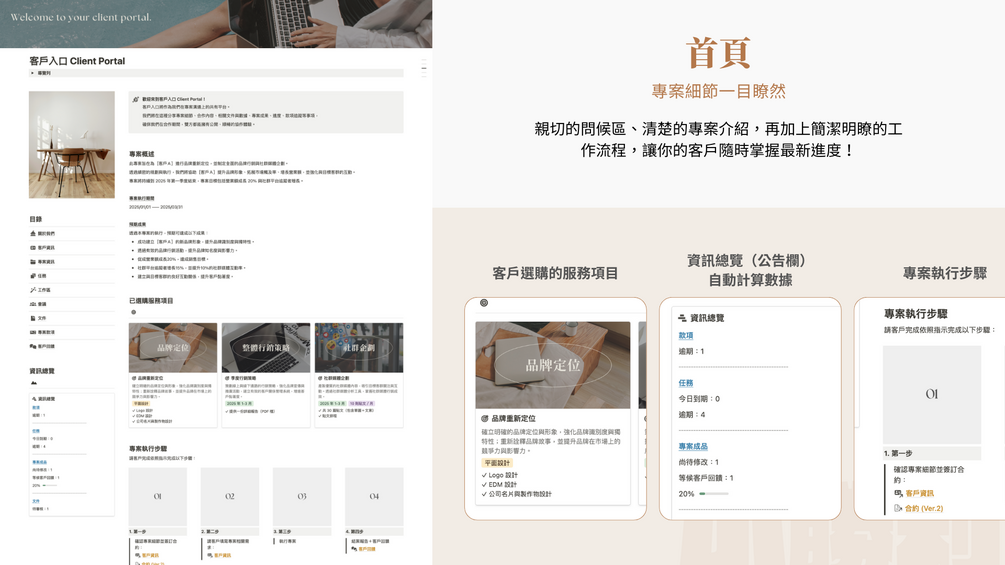The image size is (1005, 565).
Task: Click the 首頁 heading on the right
Action: point(718,53)
